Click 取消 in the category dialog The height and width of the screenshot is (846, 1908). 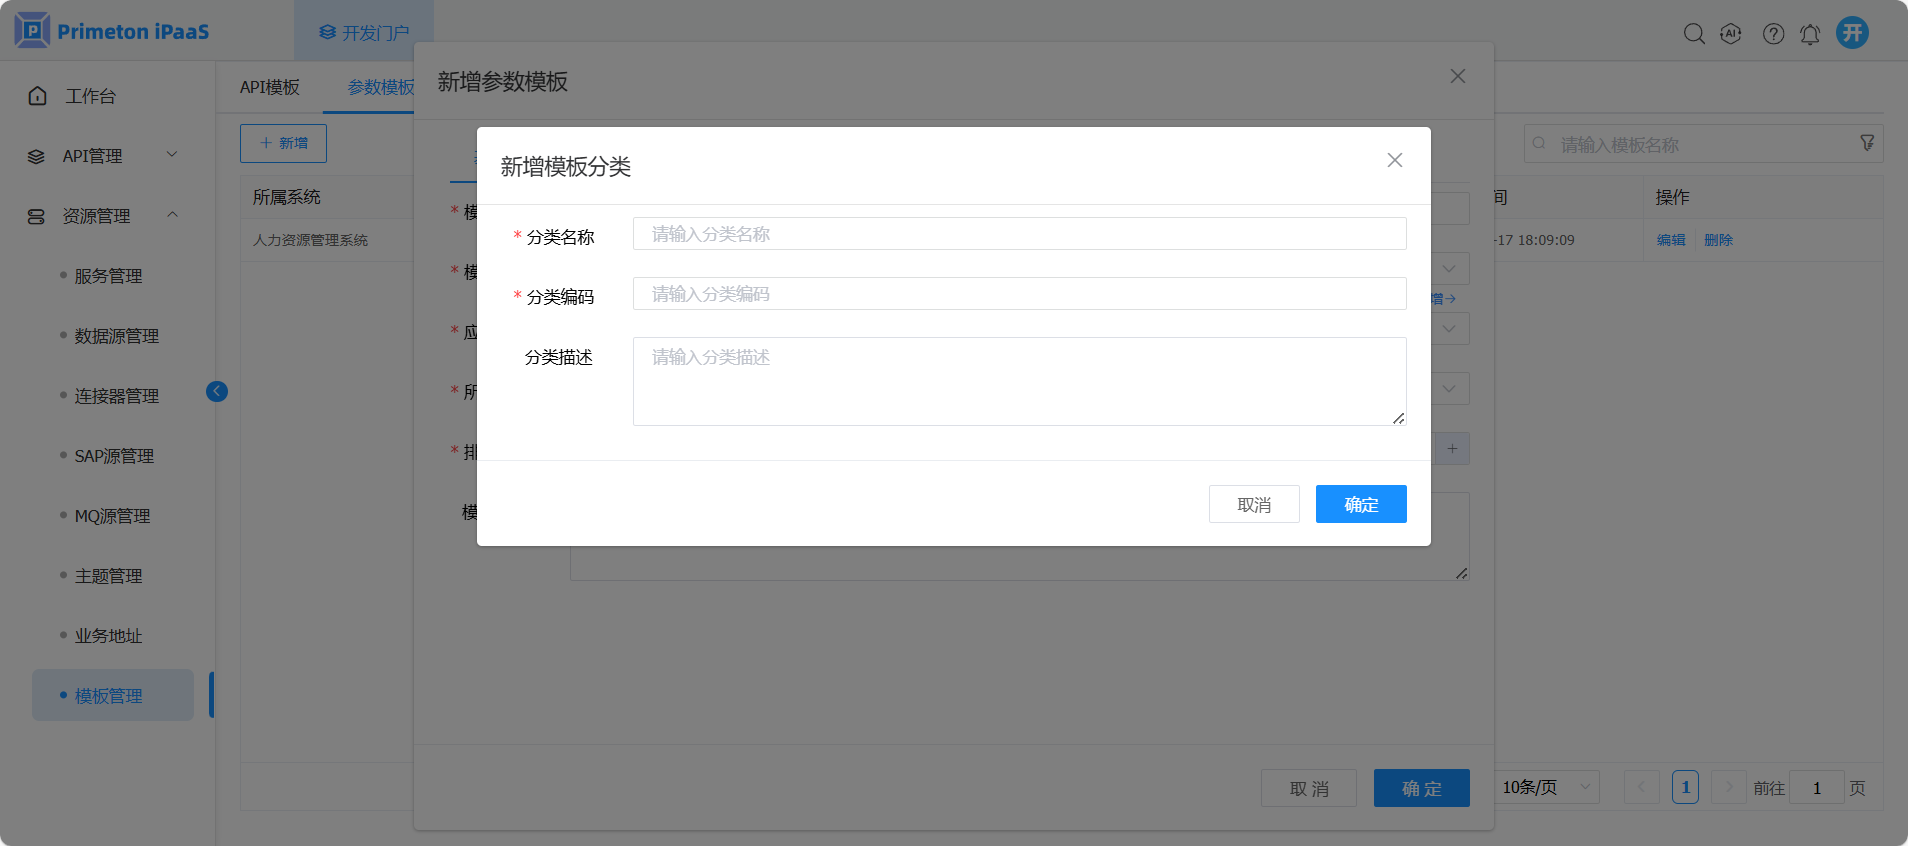(1253, 504)
